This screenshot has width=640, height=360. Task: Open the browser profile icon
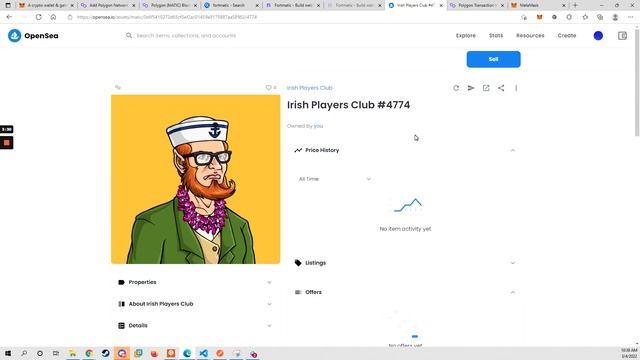pos(615,17)
